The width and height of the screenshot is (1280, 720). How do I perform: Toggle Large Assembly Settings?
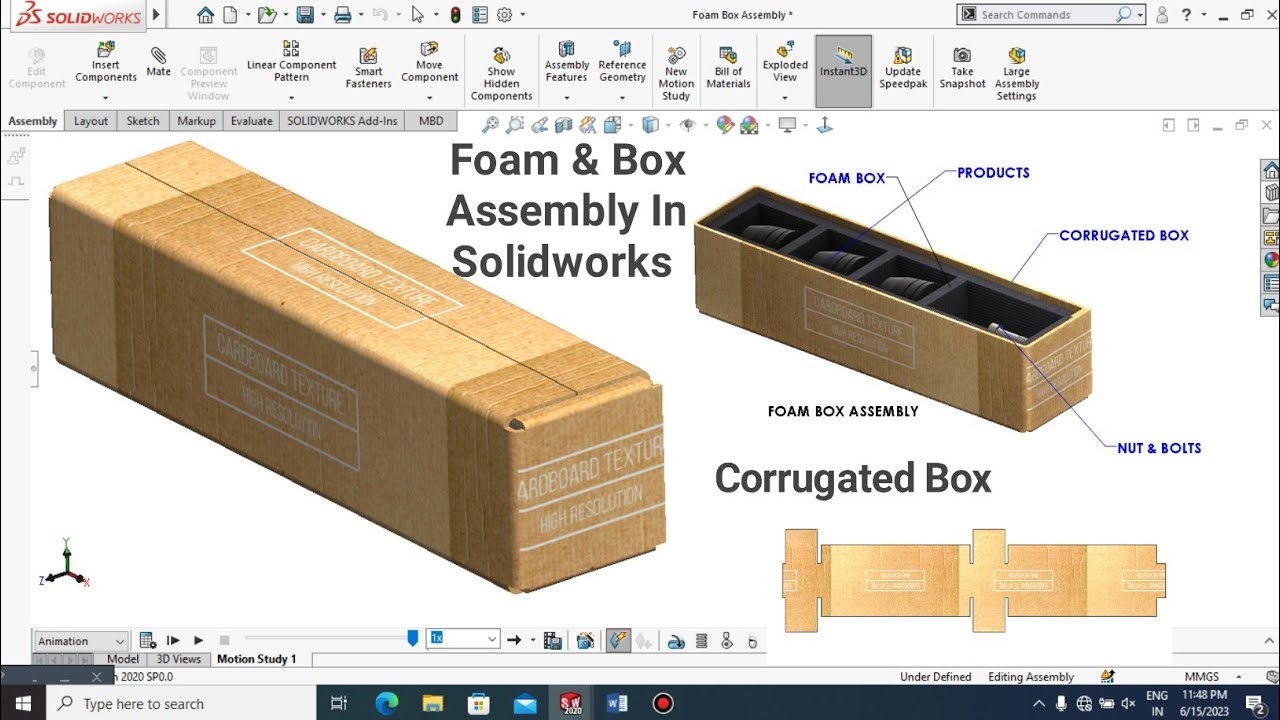click(1016, 74)
